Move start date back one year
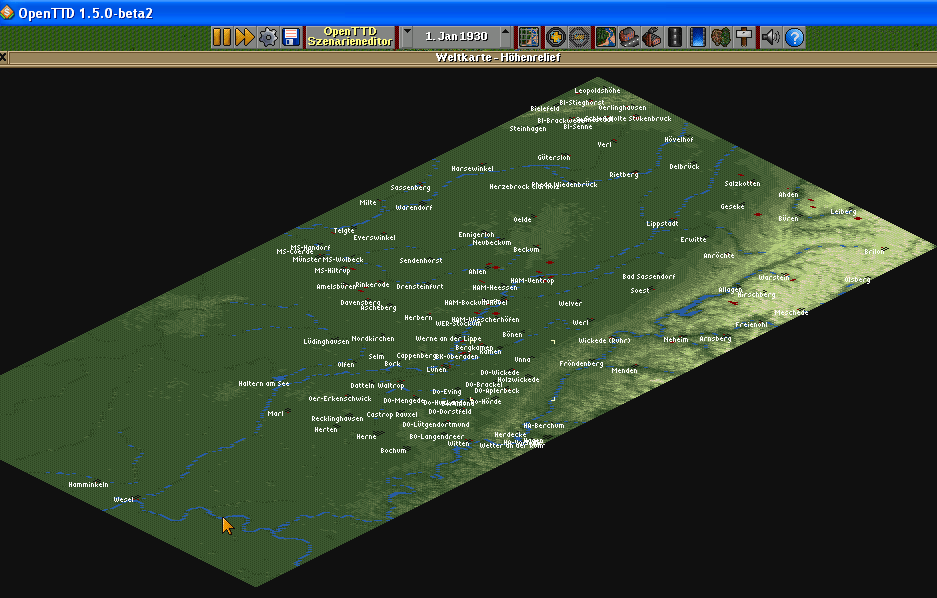The image size is (937, 598). point(406,37)
